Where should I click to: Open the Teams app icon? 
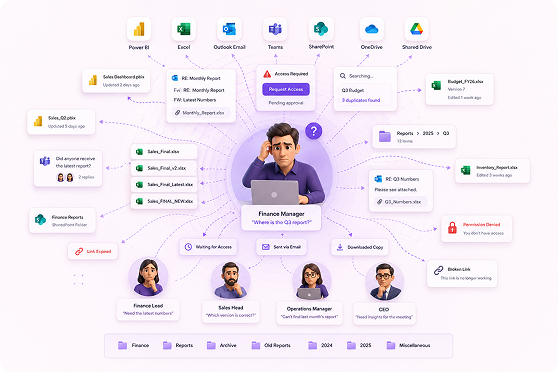[275, 29]
